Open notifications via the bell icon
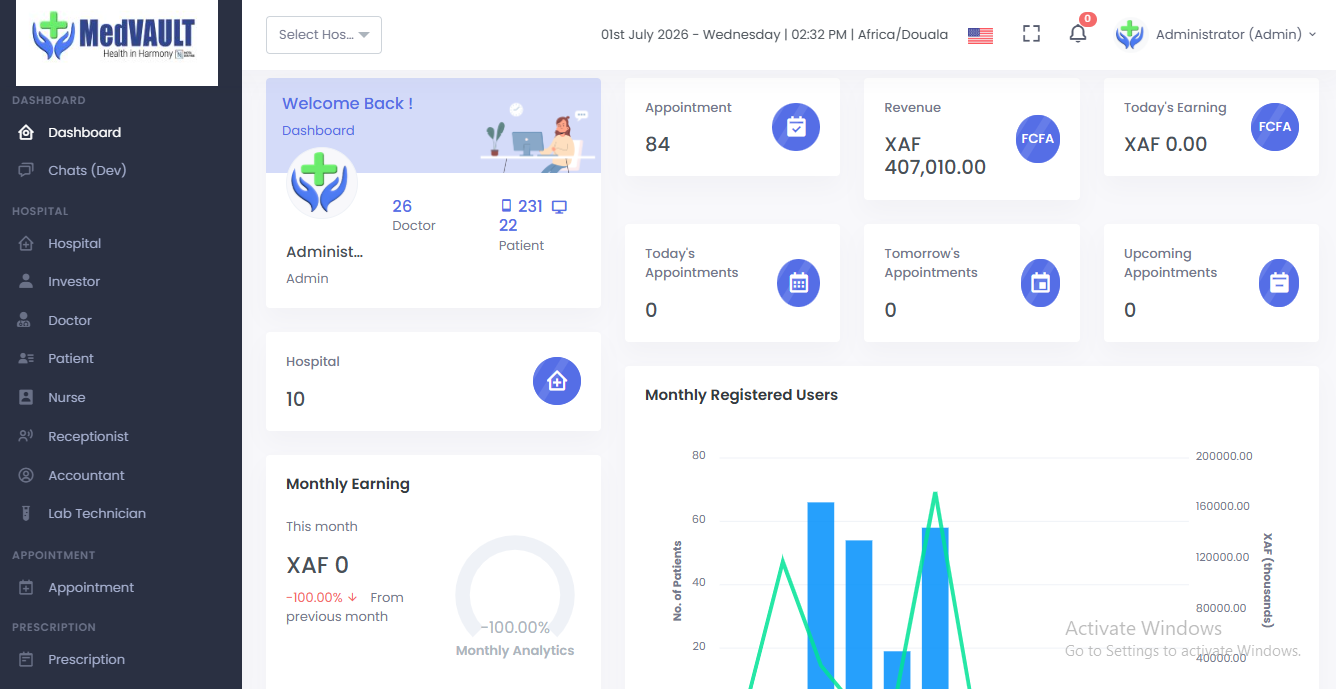Screen dimensions: 1336x689 [1077, 34]
